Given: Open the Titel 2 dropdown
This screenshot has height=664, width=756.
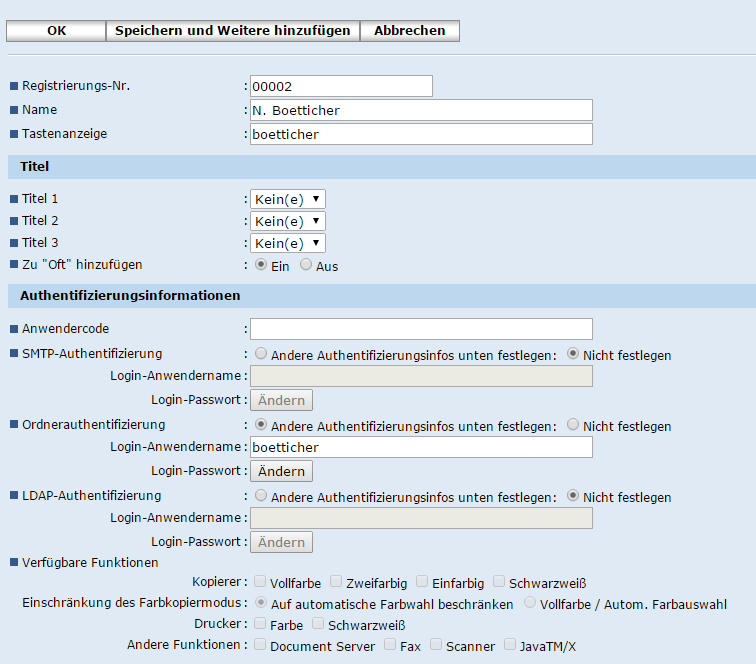Looking at the screenshot, I should click(288, 221).
